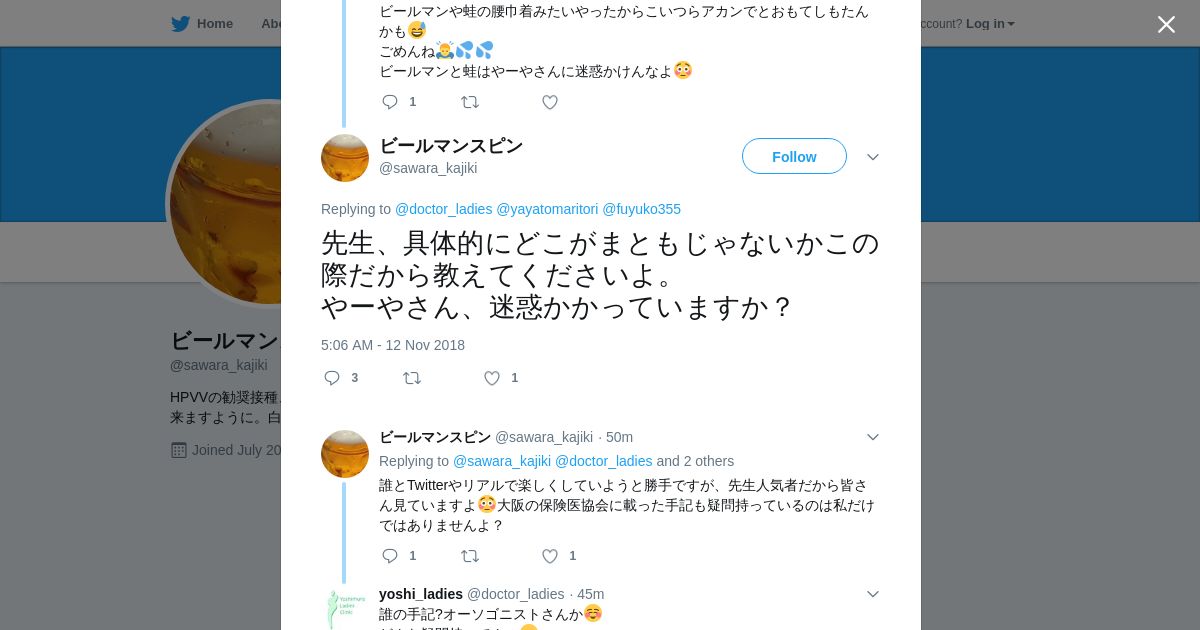Close the tweet overlay with X
The image size is (1200, 630).
click(x=1166, y=24)
